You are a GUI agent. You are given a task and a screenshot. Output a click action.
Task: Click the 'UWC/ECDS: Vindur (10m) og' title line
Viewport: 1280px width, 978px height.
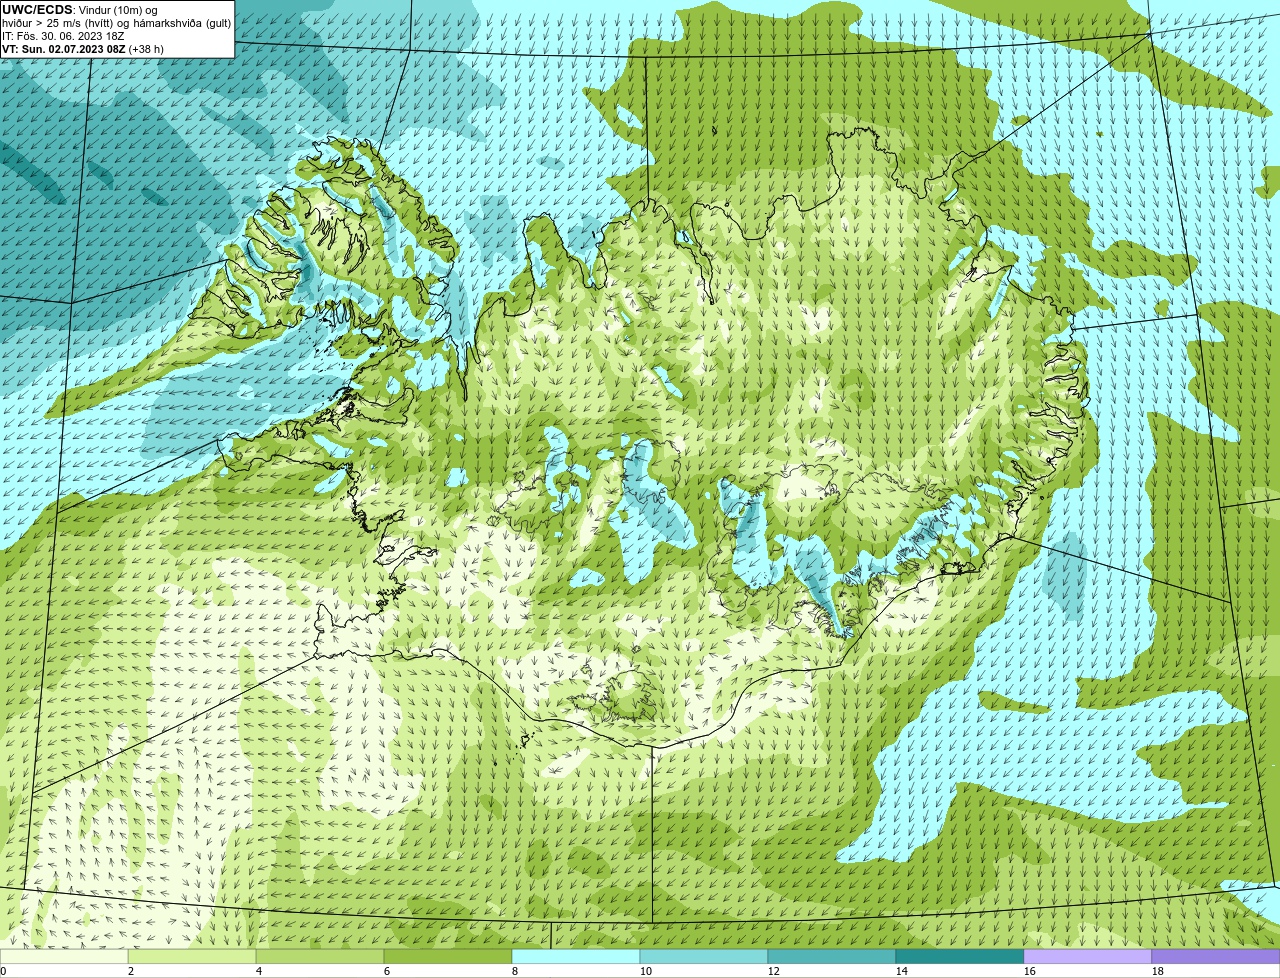[x=80, y=10]
